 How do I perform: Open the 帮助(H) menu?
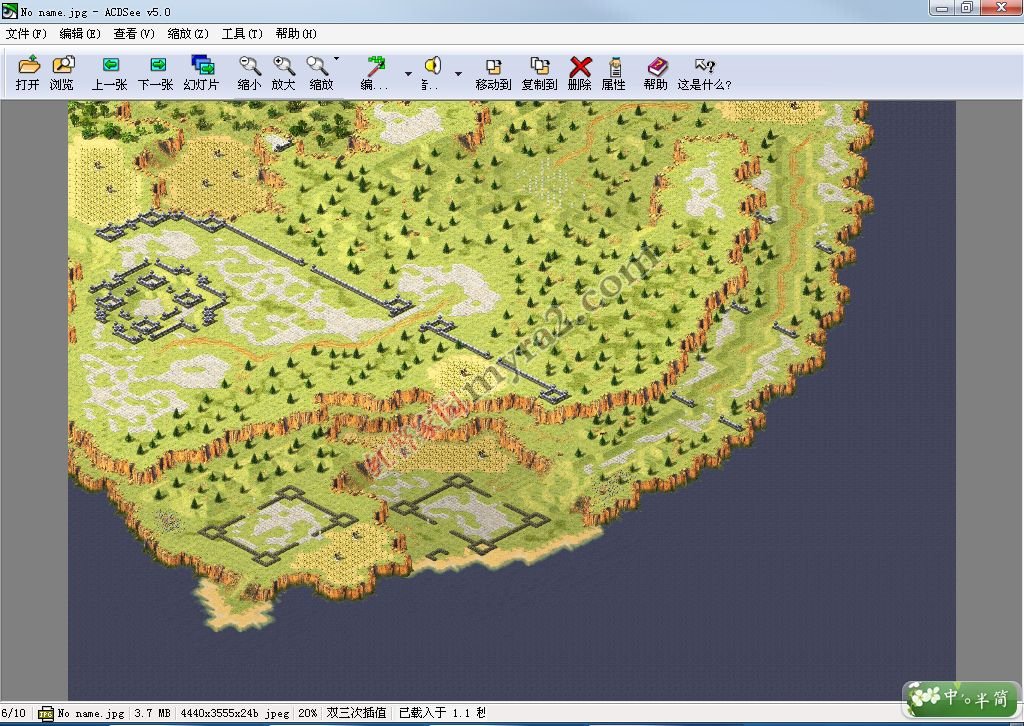click(x=296, y=34)
